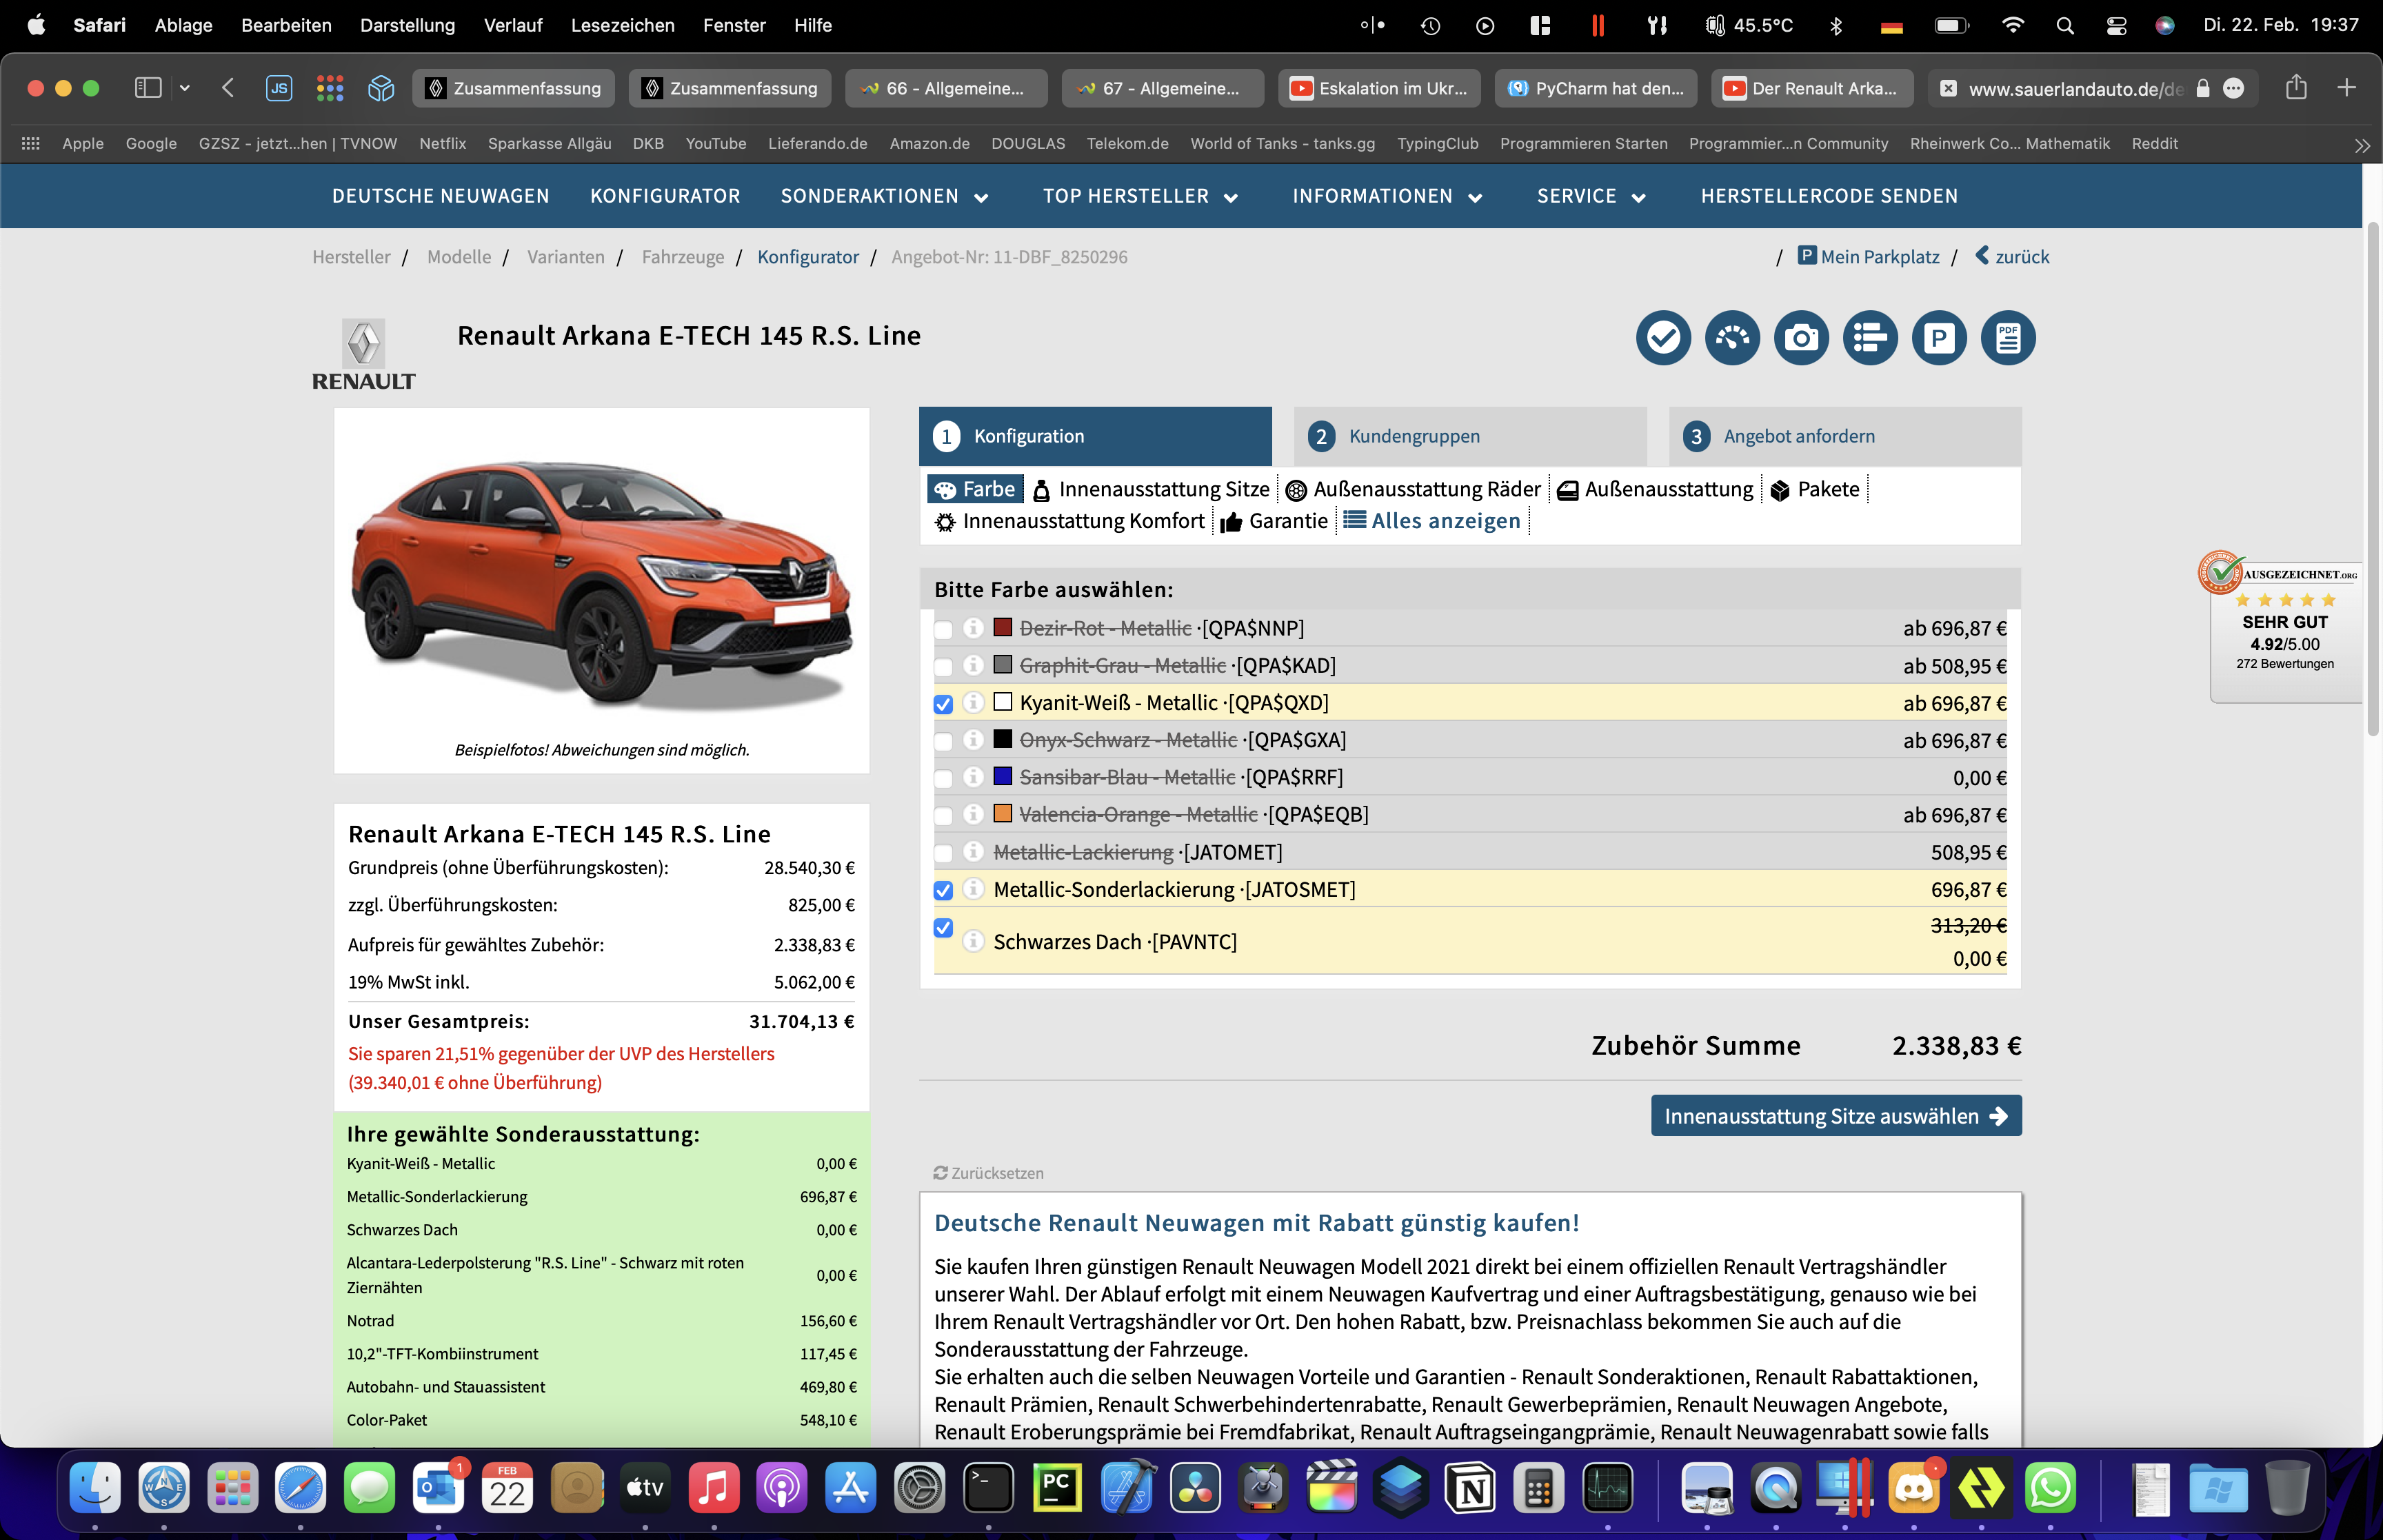Image resolution: width=2383 pixels, height=1540 pixels.
Task: Open Notion from the dock
Action: [x=1471, y=1489]
